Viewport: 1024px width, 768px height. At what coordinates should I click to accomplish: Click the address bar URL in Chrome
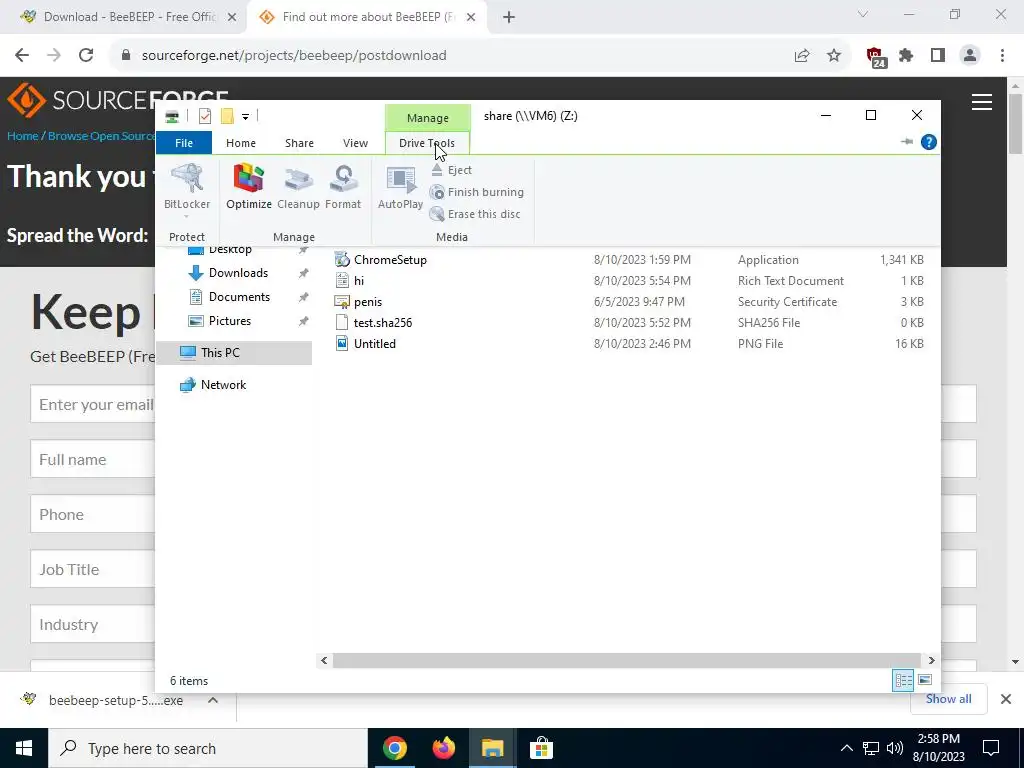pos(294,56)
